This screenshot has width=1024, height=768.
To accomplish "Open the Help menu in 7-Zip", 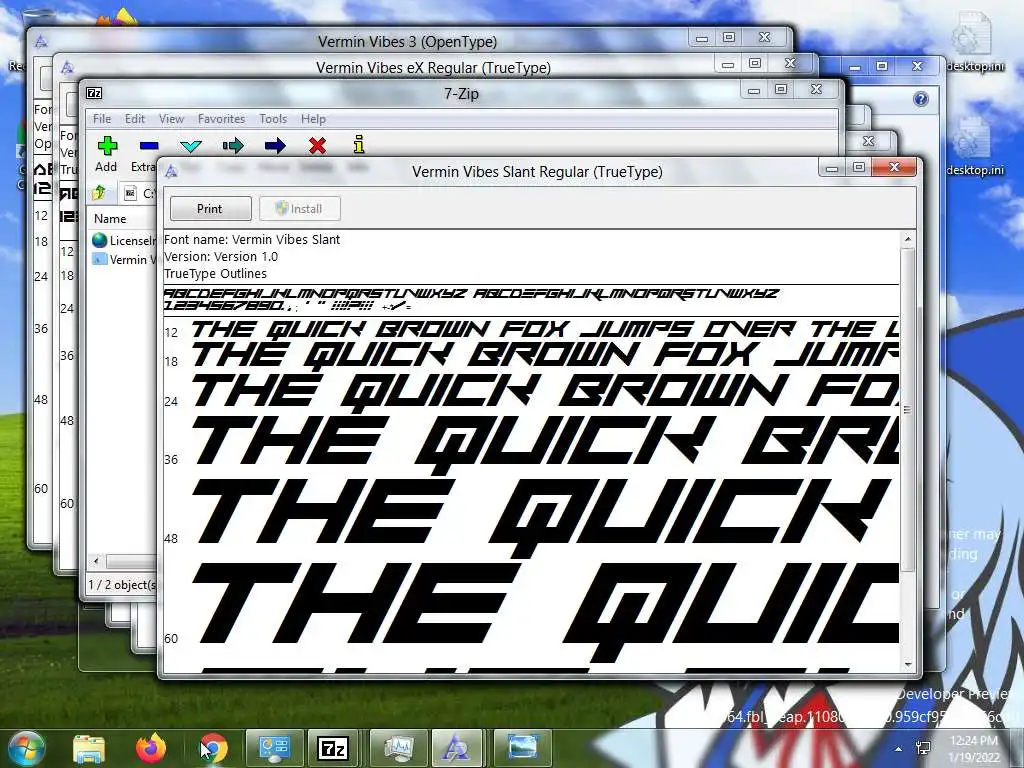I will click(x=313, y=119).
